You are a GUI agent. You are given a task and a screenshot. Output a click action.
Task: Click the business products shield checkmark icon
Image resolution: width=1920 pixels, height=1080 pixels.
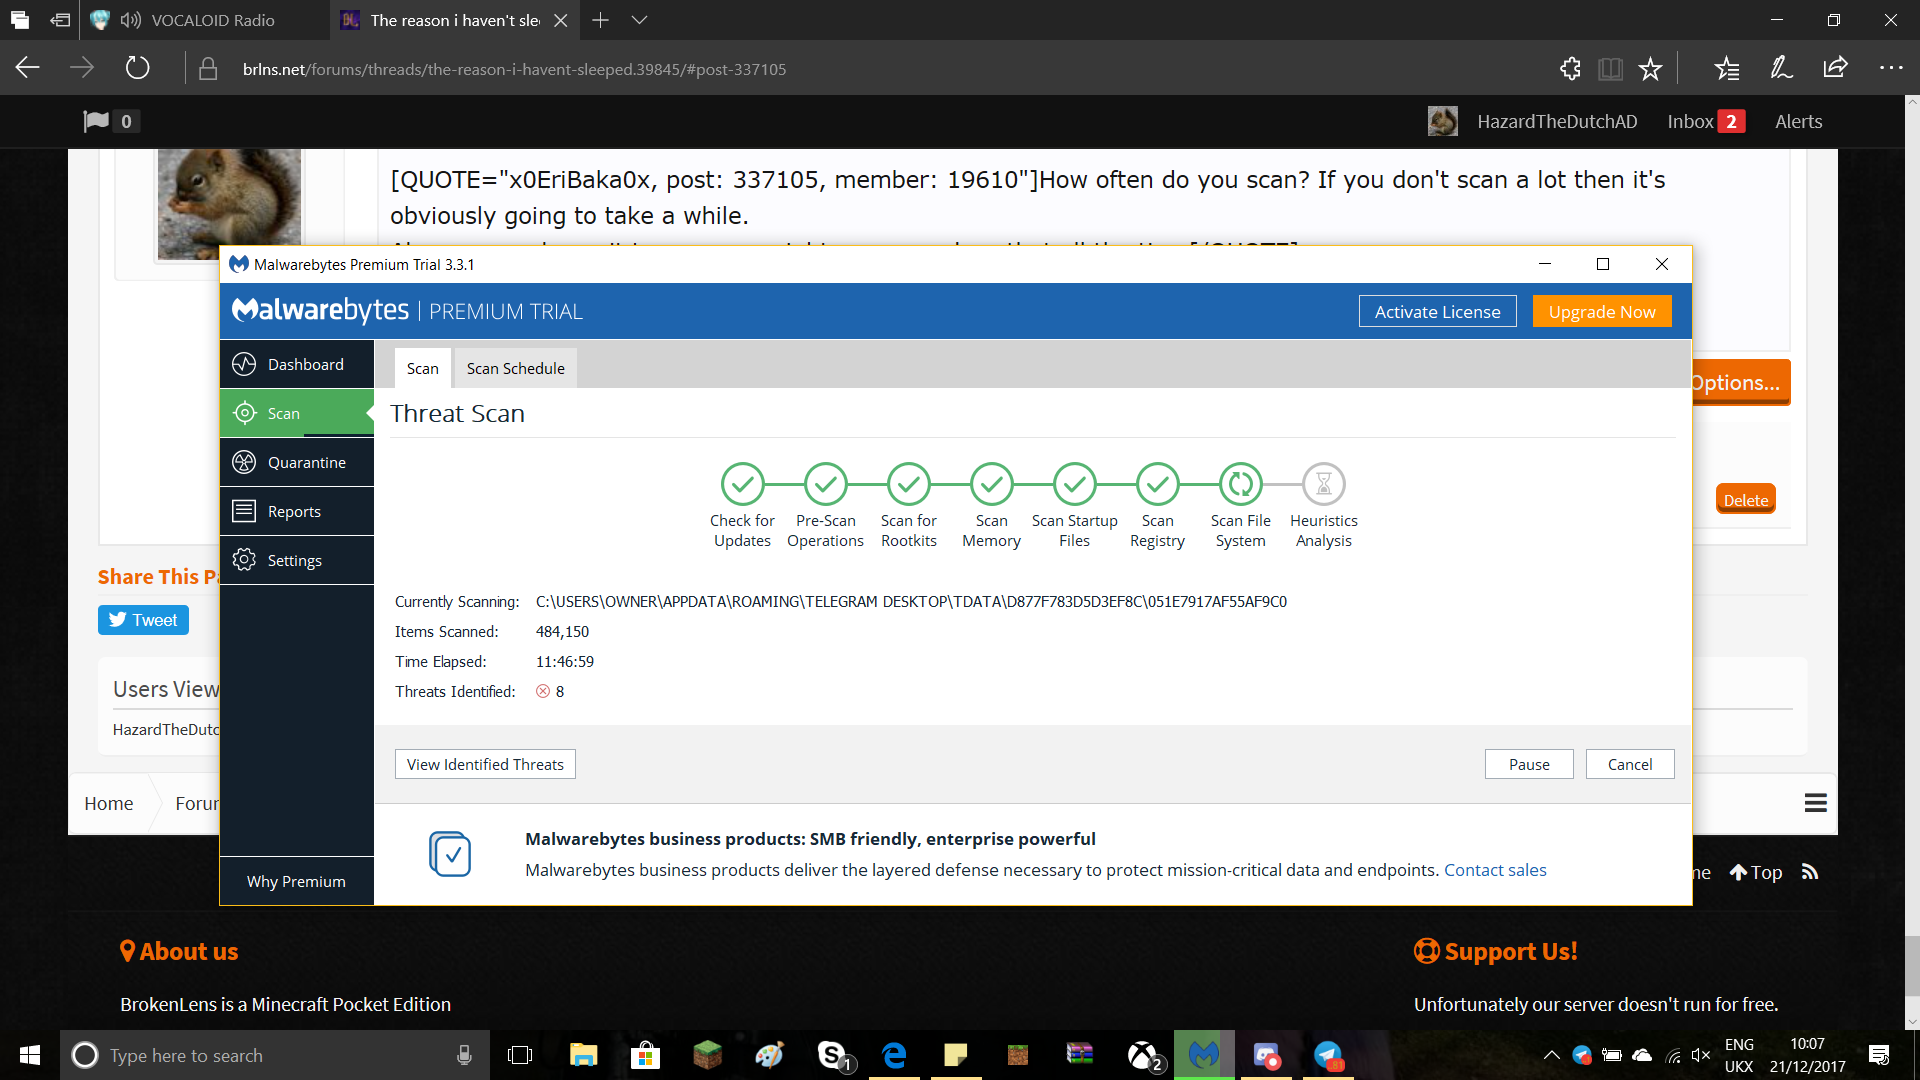[x=450, y=854]
